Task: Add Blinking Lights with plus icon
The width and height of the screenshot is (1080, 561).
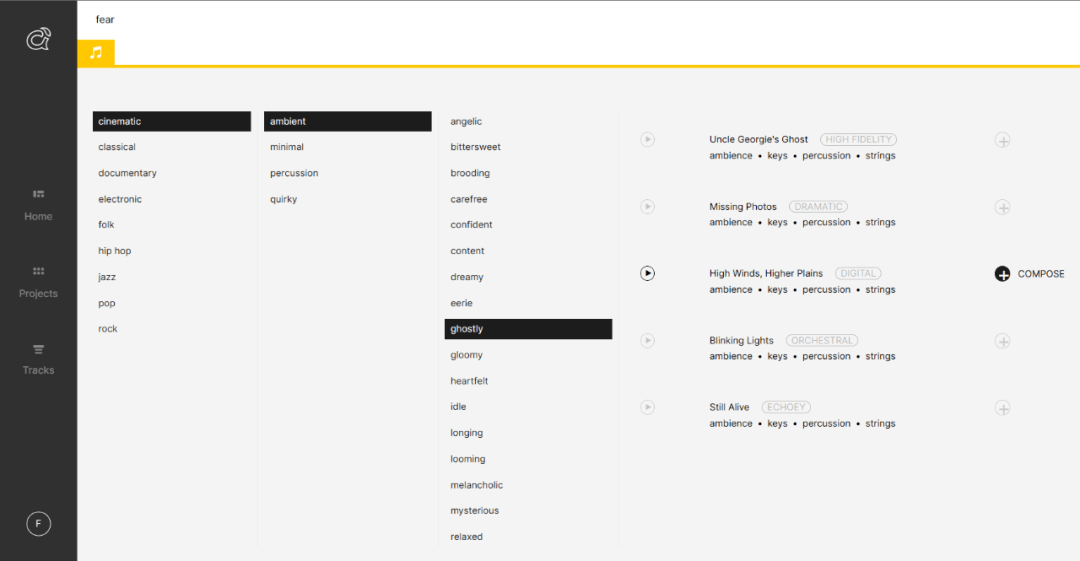Action: point(1002,341)
